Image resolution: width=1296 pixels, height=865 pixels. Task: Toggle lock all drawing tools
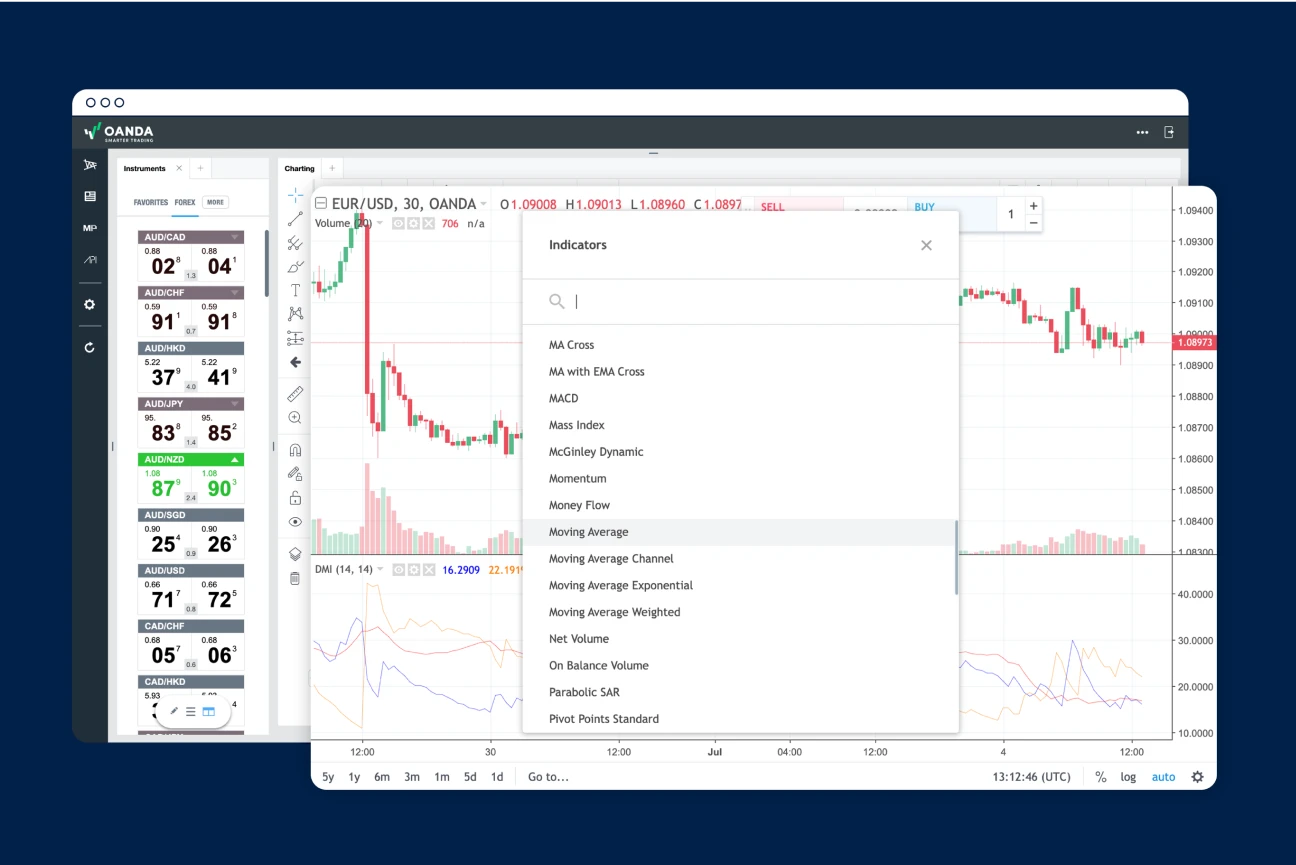295,497
